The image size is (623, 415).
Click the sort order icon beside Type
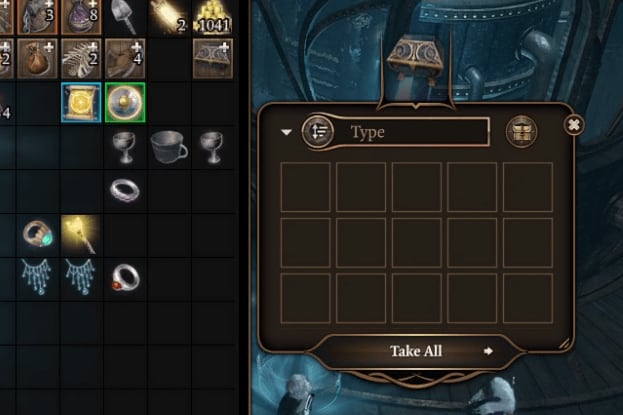[x=318, y=131]
